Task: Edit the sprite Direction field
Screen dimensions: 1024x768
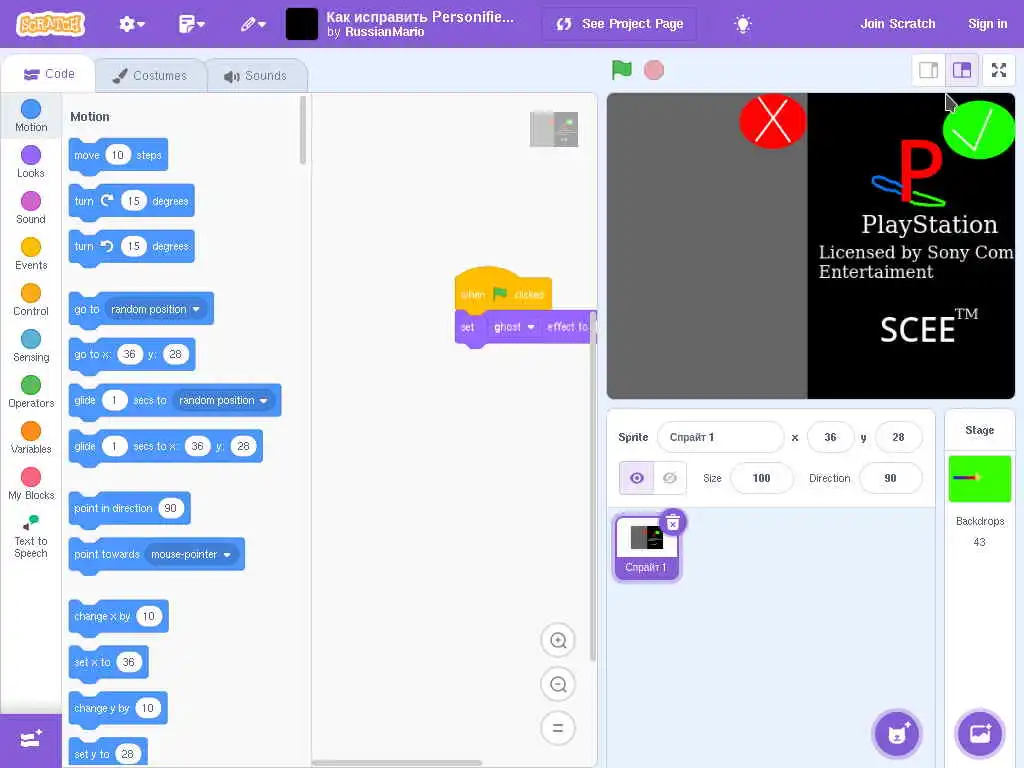Action: [x=890, y=478]
